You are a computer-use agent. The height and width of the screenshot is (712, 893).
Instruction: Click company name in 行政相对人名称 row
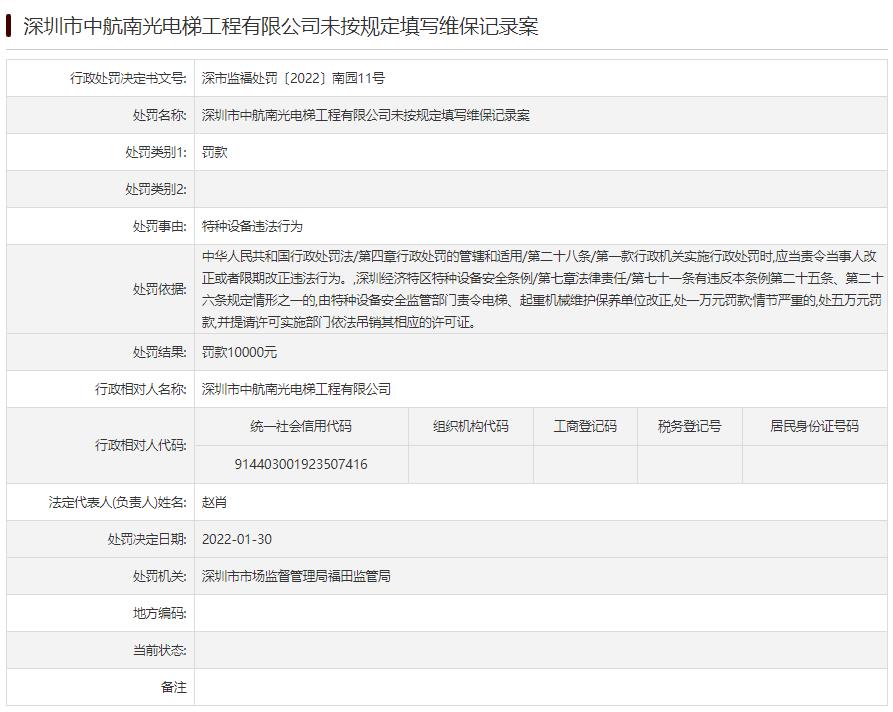[x=296, y=389]
